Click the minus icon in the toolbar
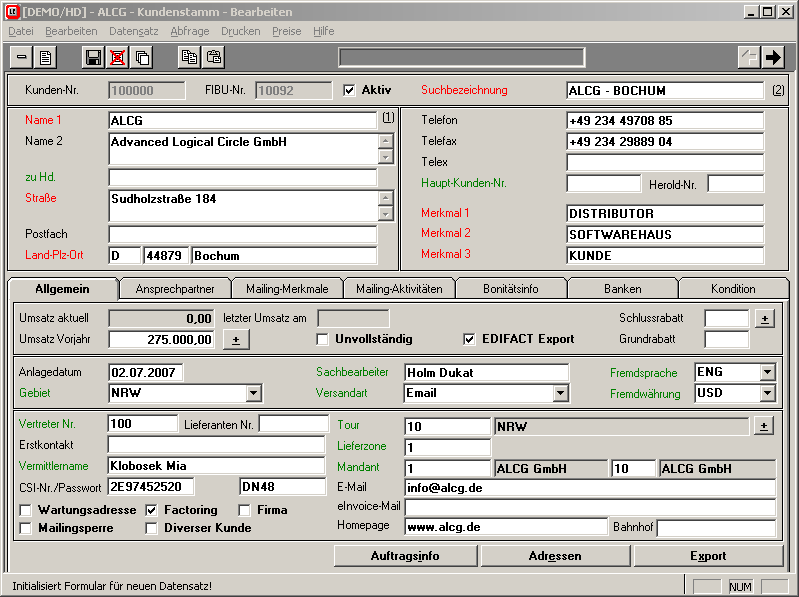 [22, 57]
